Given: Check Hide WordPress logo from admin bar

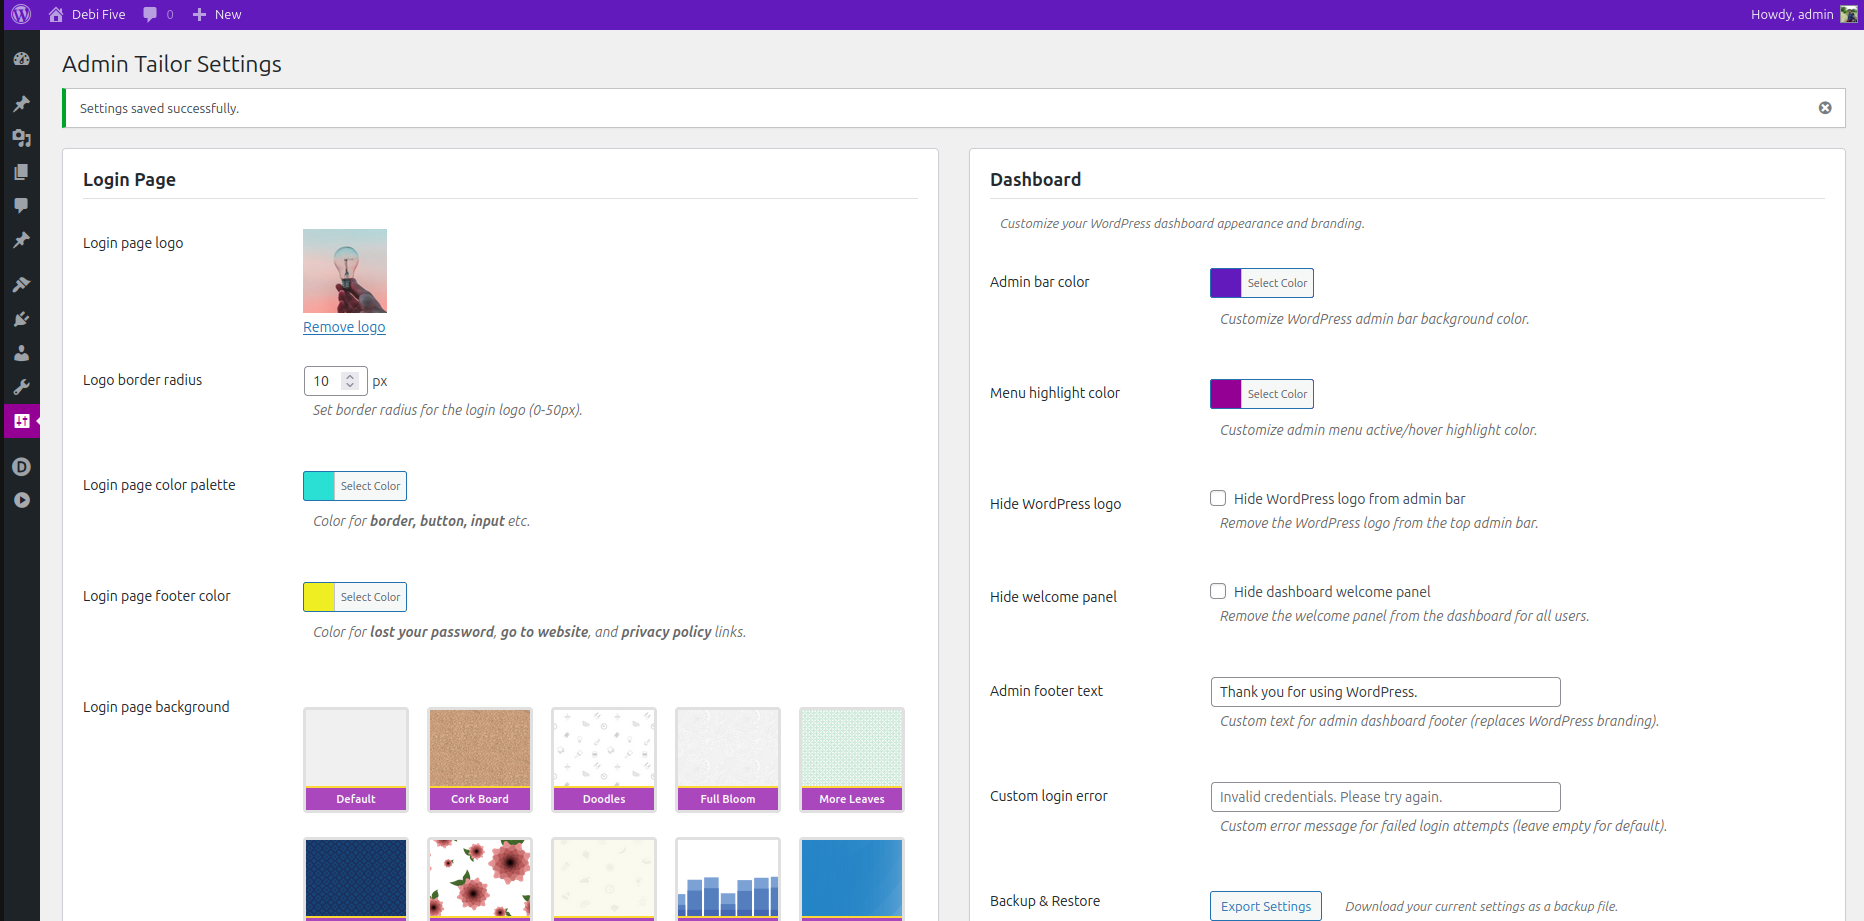Looking at the screenshot, I should point(1218,498).
